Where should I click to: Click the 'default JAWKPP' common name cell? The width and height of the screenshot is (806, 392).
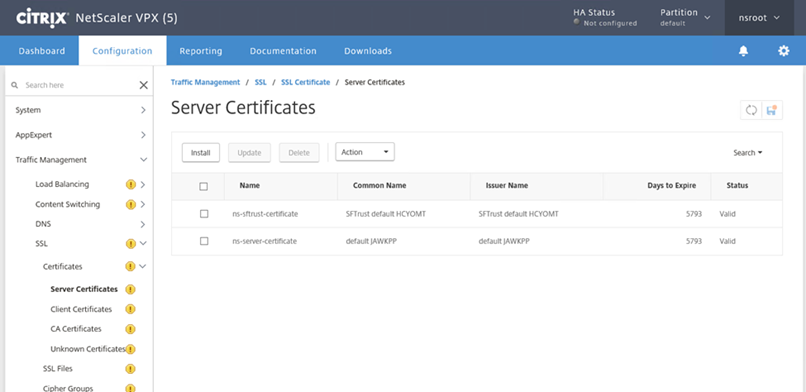[x=371, y=241]
